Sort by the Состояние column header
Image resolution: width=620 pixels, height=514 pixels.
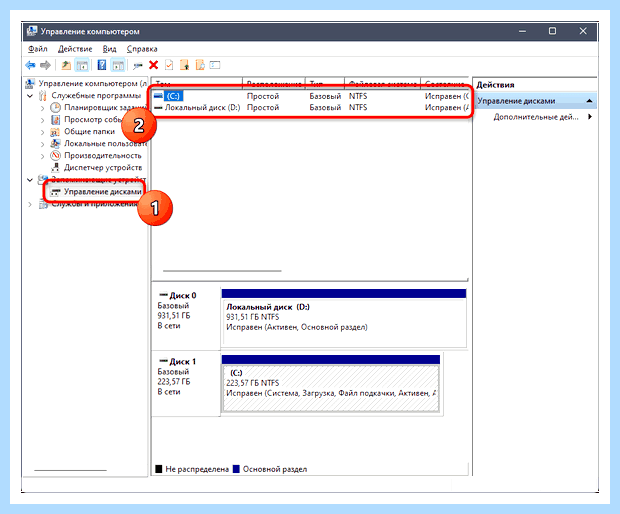(444, 83)
